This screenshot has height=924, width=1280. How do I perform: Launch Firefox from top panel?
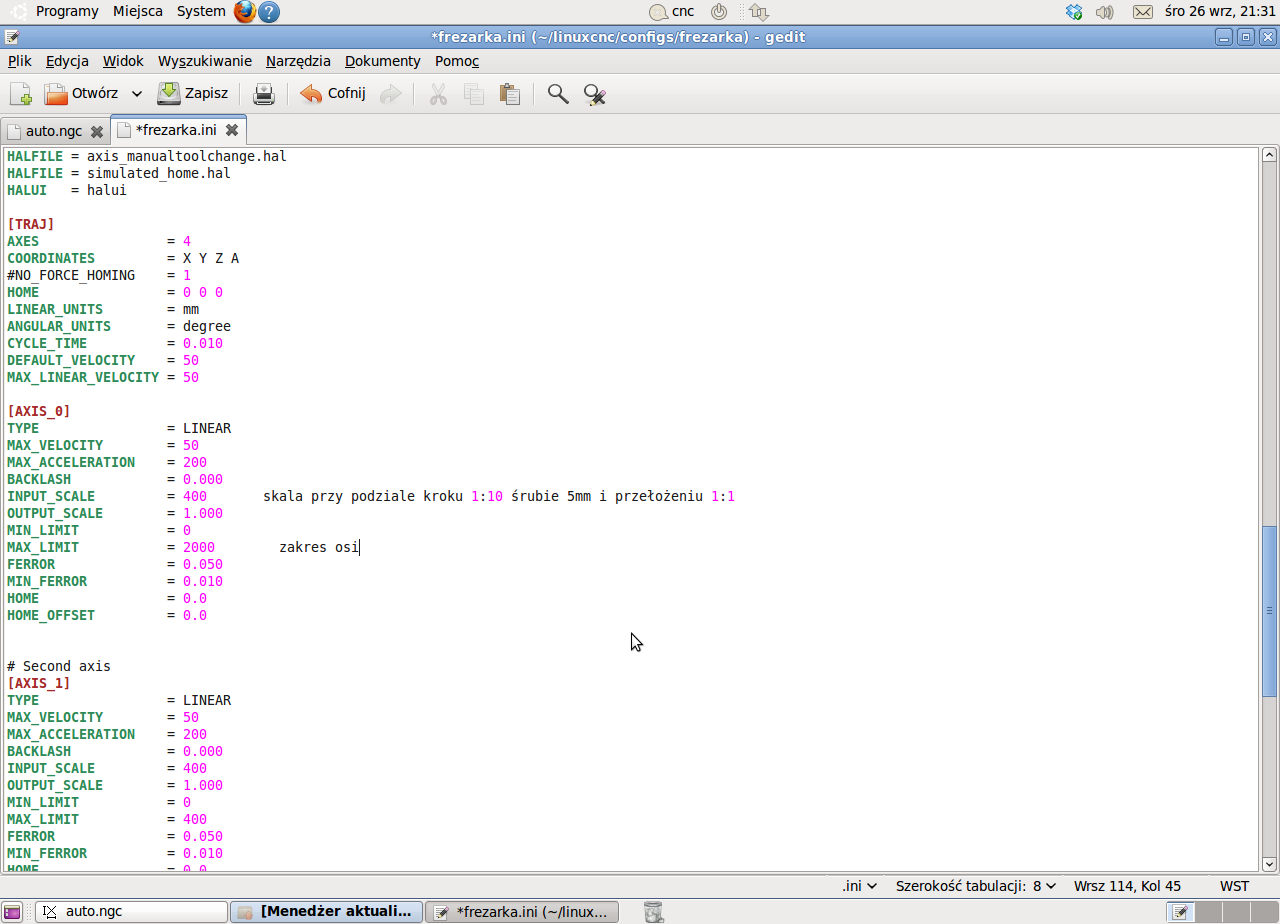point(245,12)
